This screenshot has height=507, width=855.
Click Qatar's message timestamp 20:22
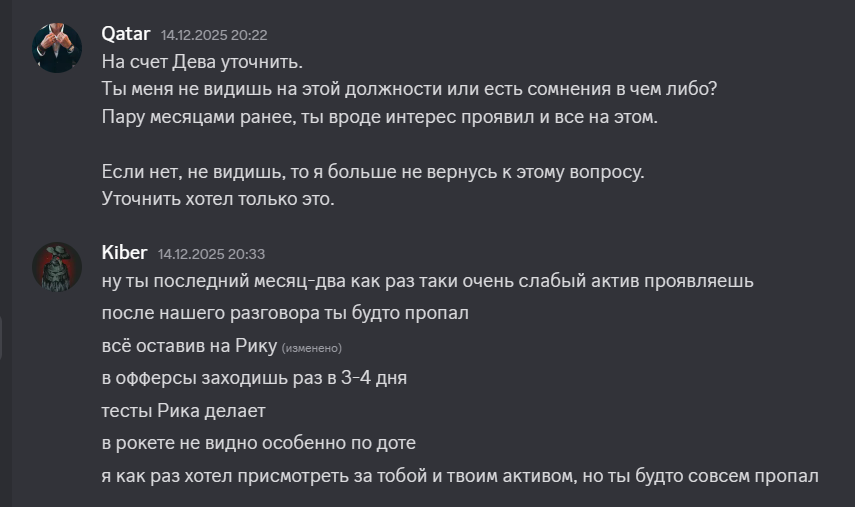214,35
